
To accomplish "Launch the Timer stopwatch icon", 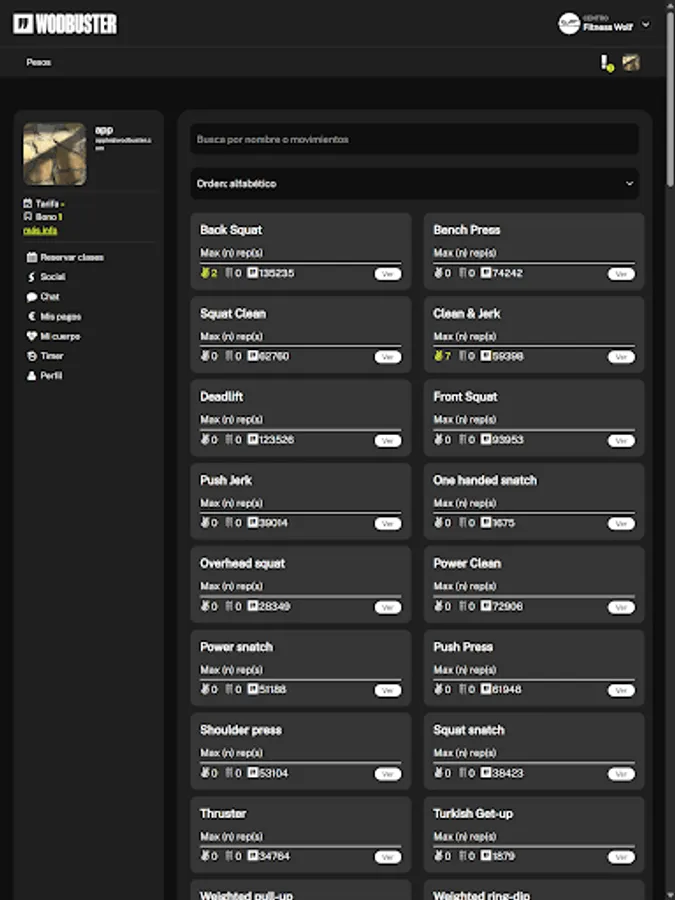I will click(x=31, y=356).
